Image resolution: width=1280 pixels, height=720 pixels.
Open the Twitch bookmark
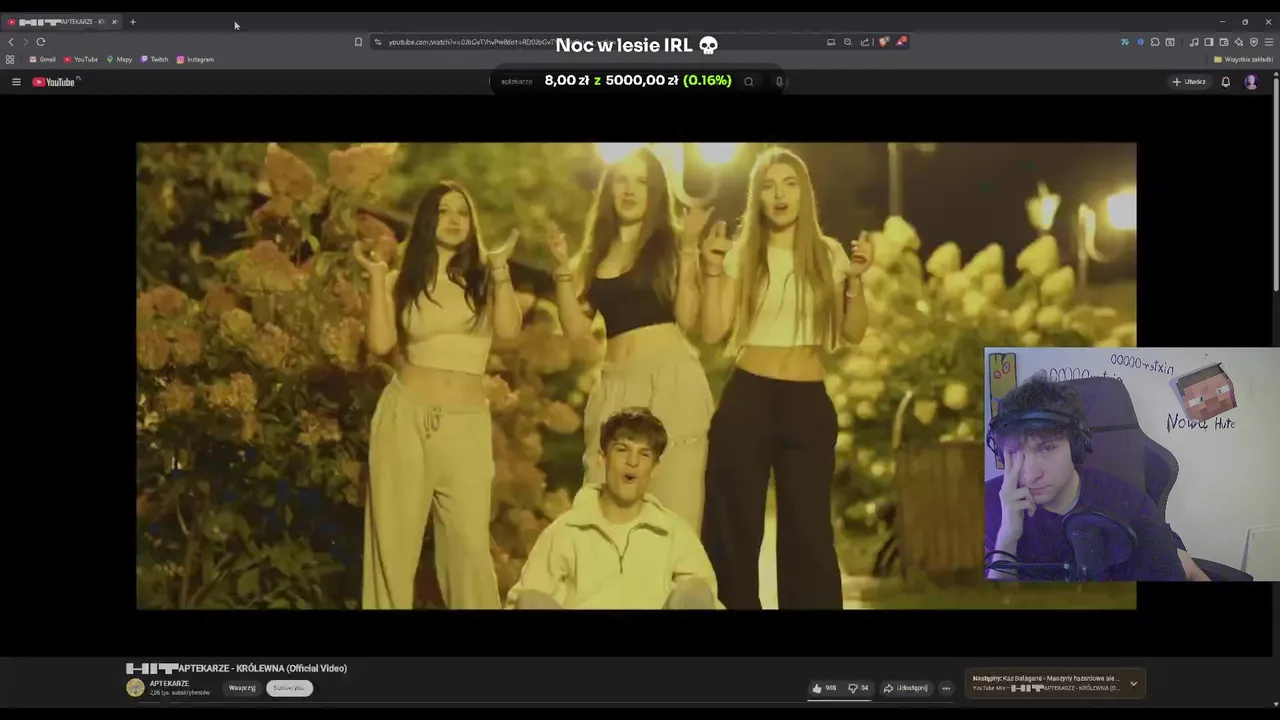(154, 59)
